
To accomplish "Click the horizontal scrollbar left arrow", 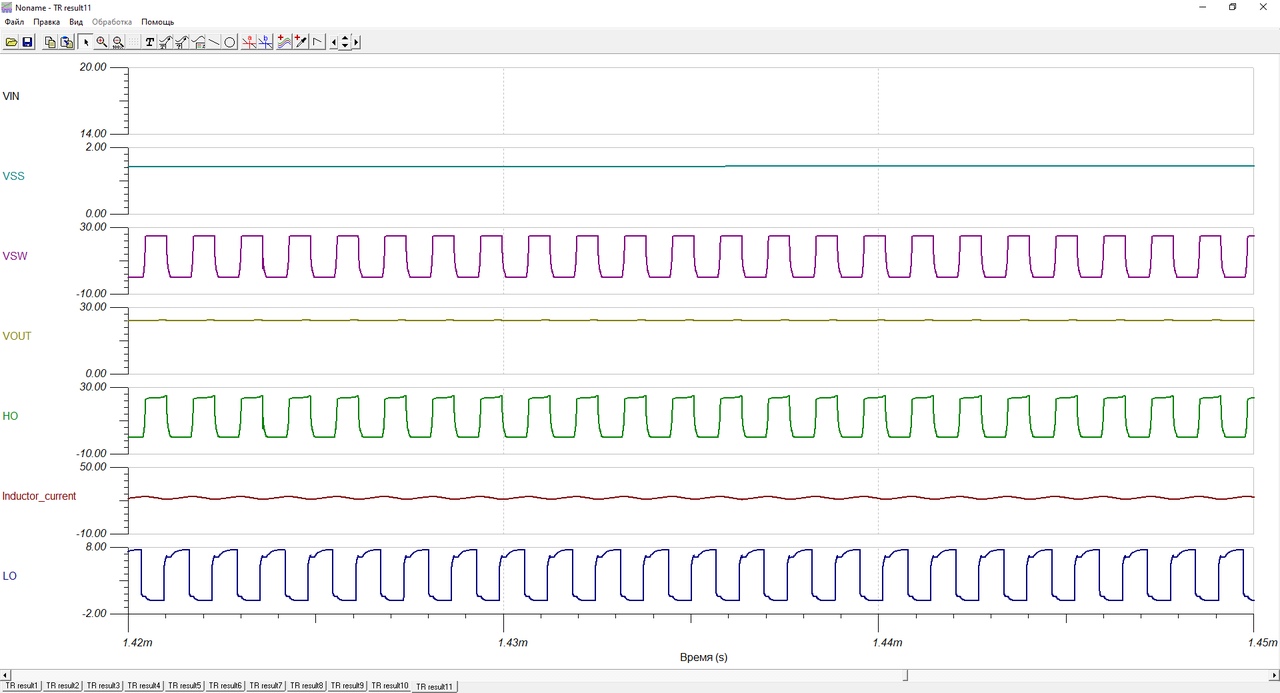I will click(6, 674).
